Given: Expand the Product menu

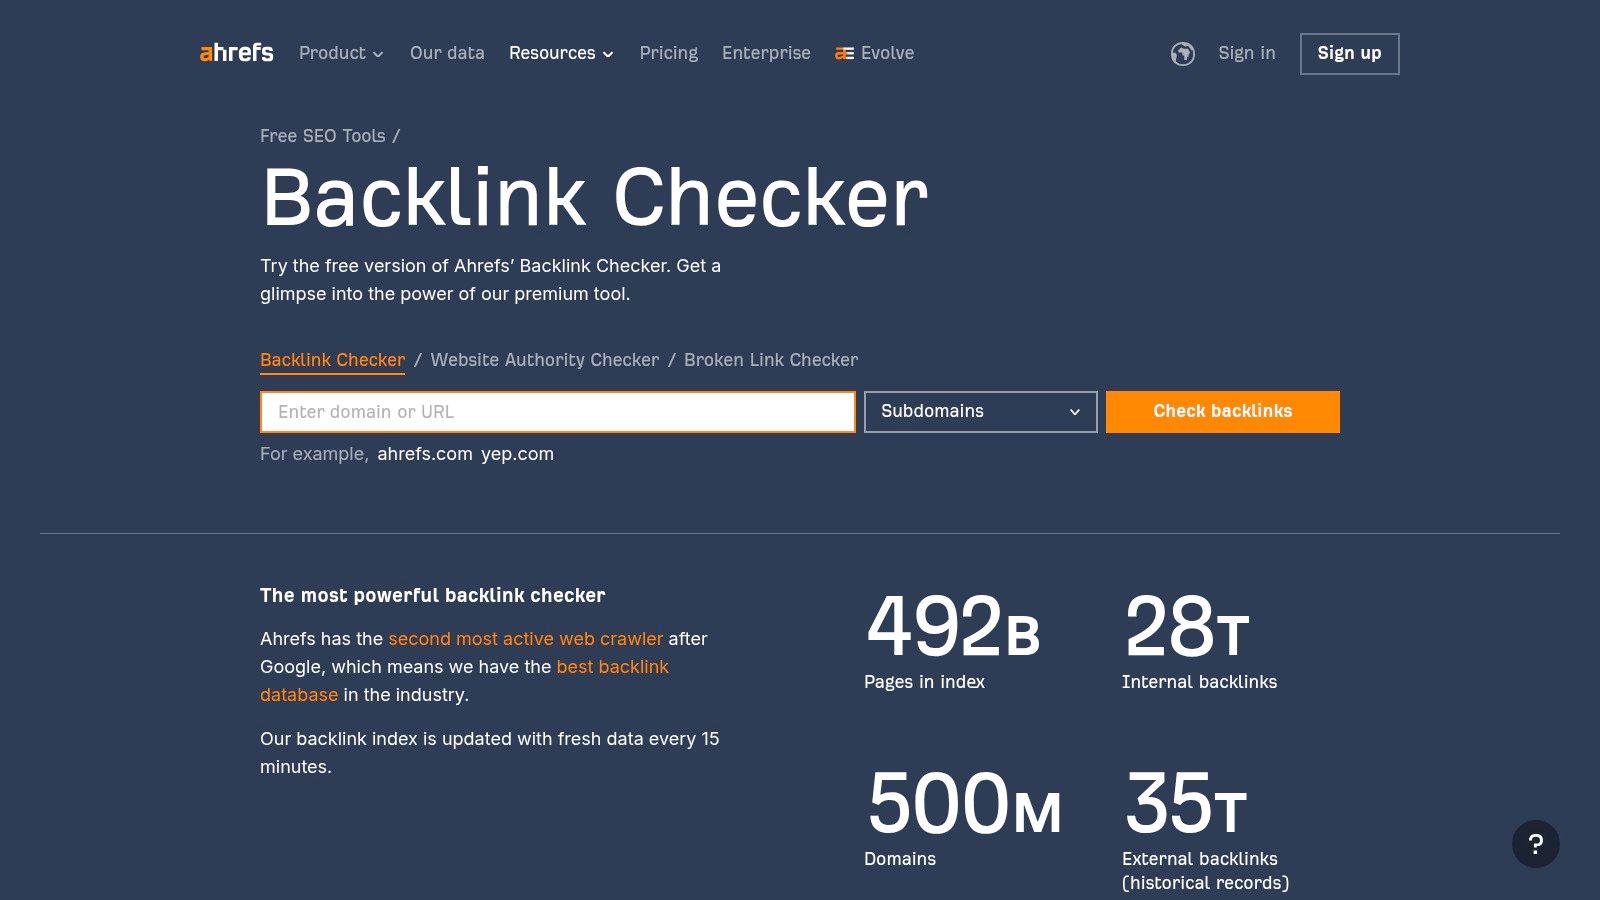Looking at the screenshot, I should point(341,53).
